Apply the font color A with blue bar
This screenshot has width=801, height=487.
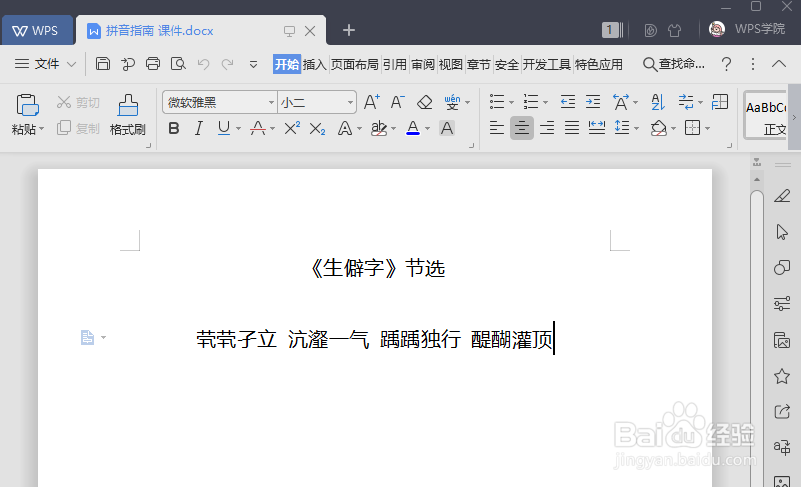tap(413, 128)
